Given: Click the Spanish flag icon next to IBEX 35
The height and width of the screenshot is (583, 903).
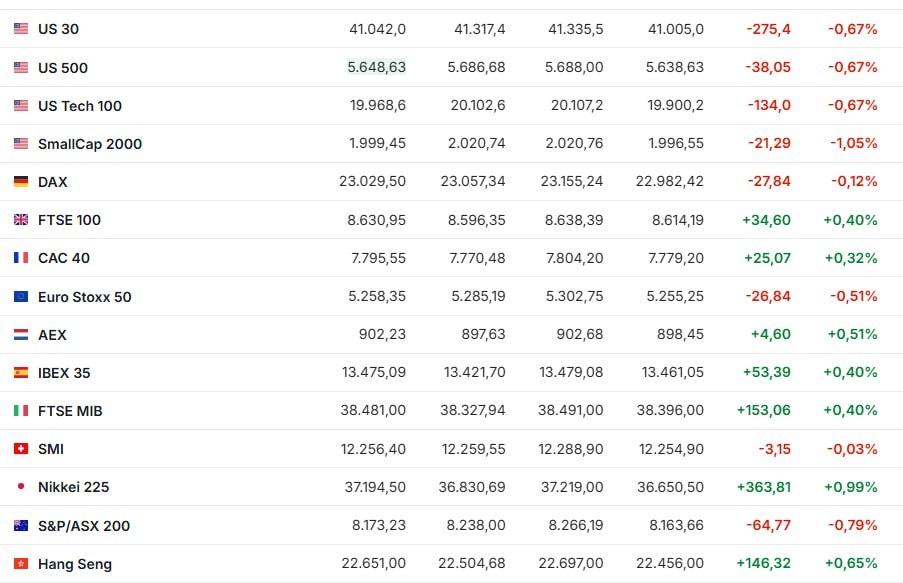Looking at the screenshot, I should tap(21, 373).
